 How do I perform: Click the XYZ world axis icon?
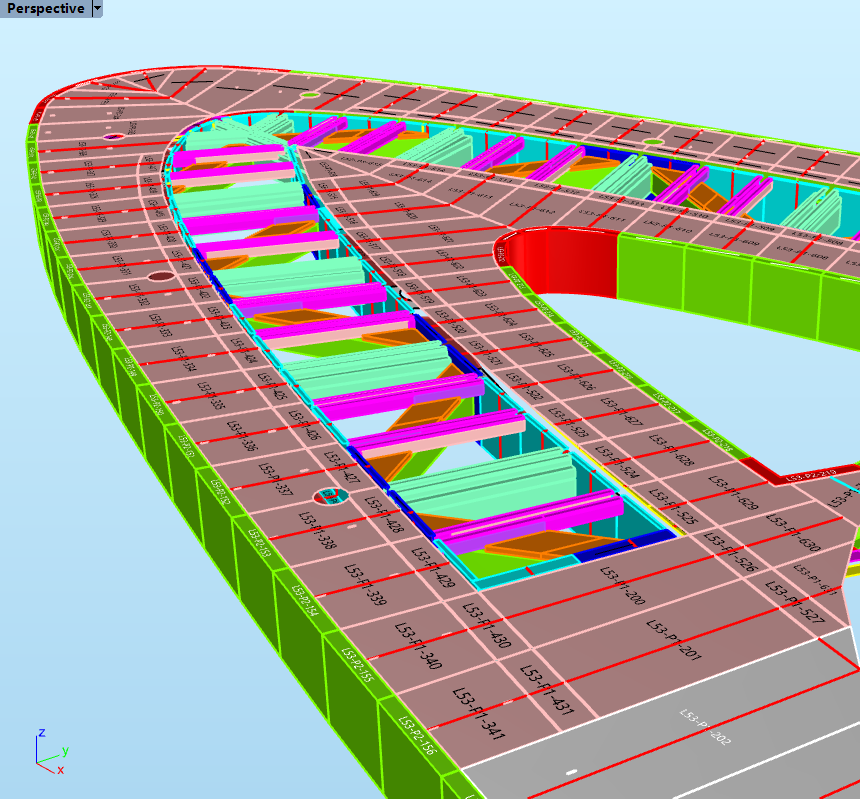49,752
